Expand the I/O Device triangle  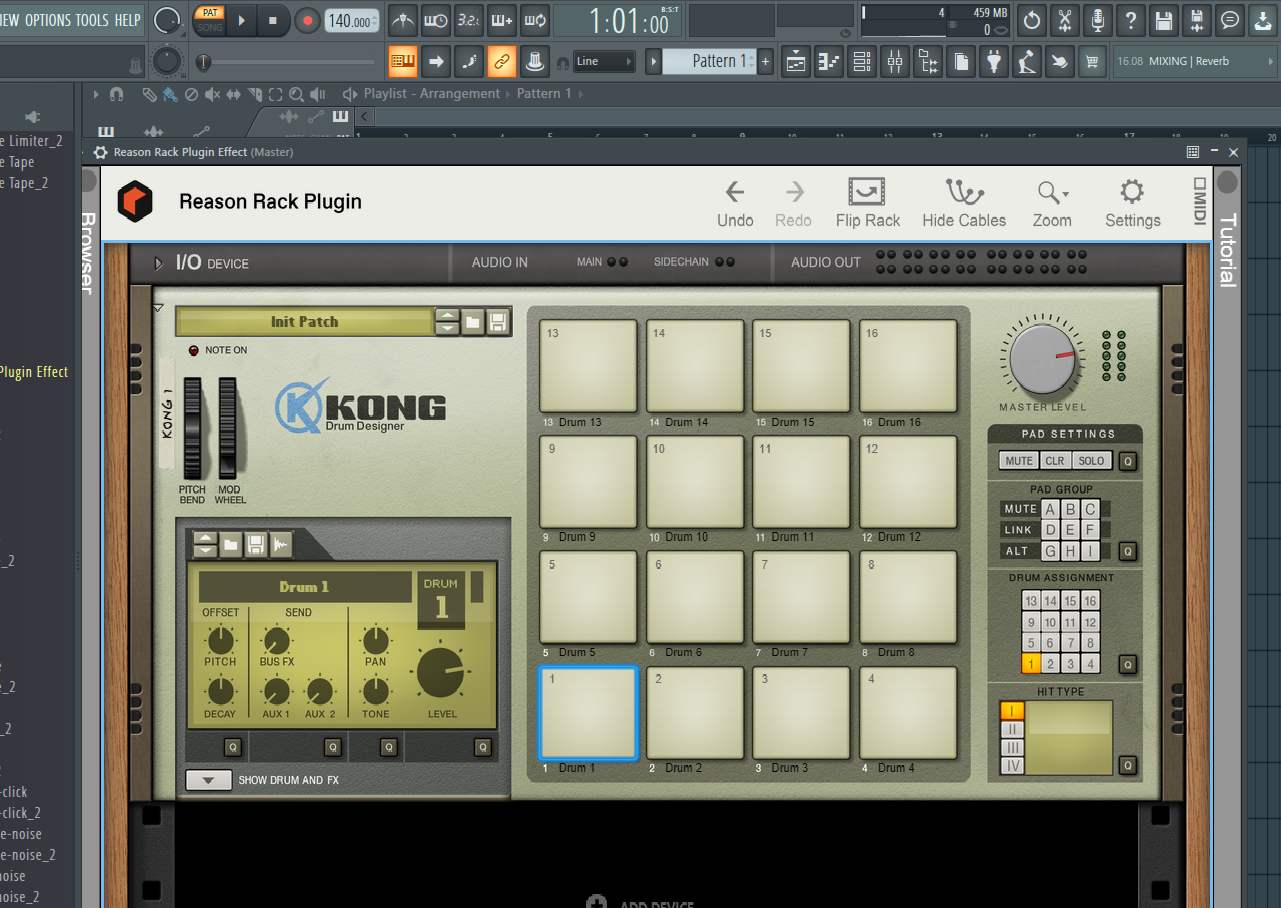point(159,264)
